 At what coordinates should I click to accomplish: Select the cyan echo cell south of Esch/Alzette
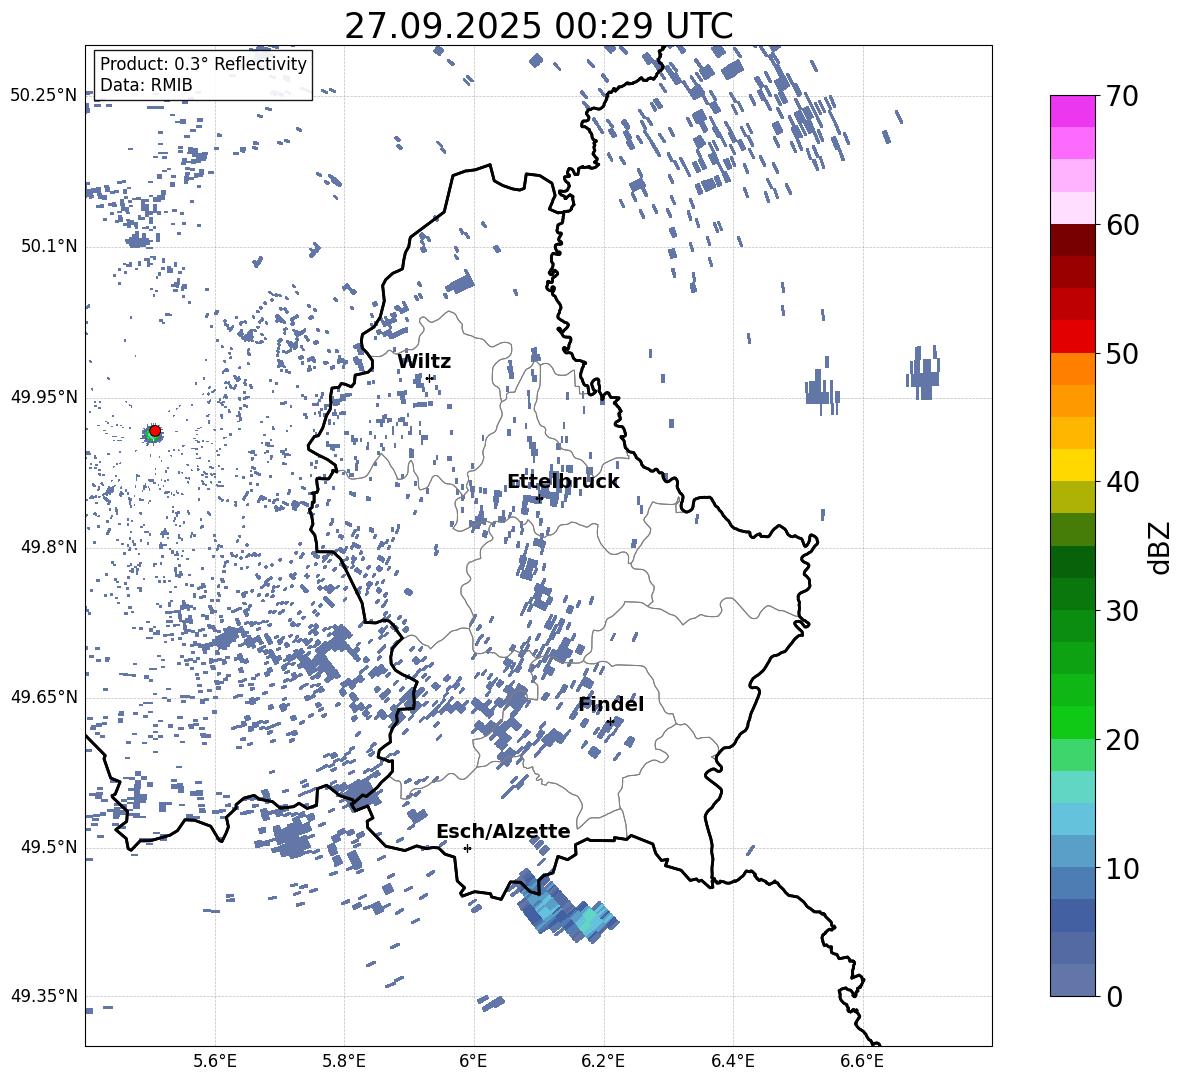click(x=588, y=918)
